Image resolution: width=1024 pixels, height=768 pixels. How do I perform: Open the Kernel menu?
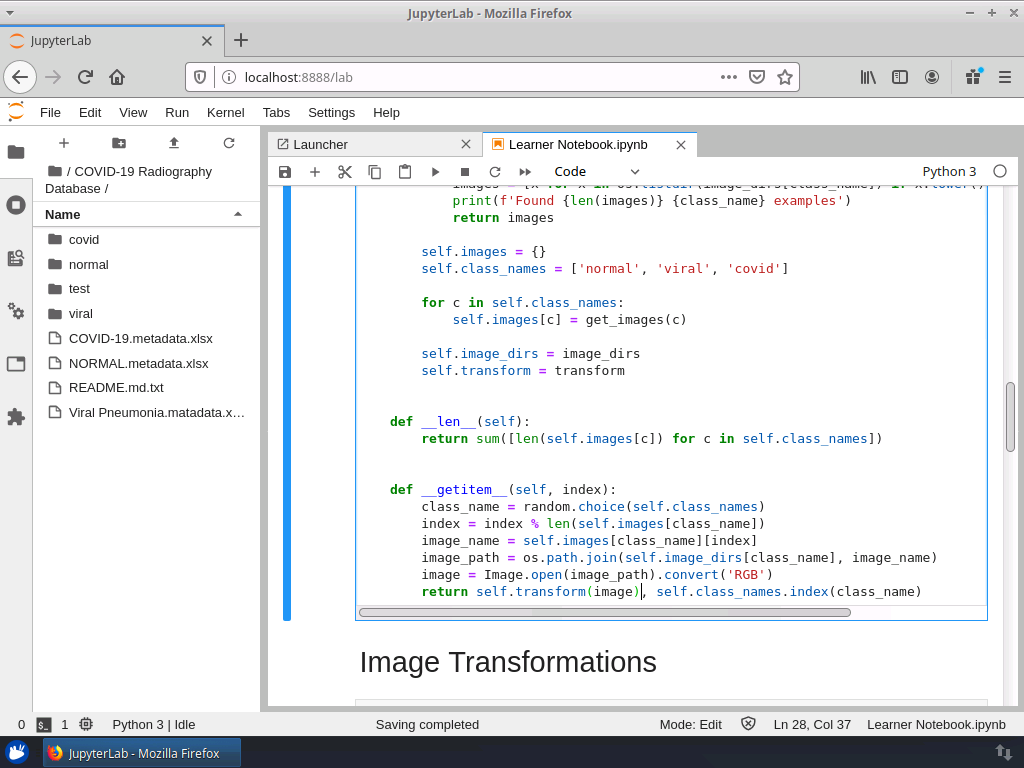pos(225,112)
